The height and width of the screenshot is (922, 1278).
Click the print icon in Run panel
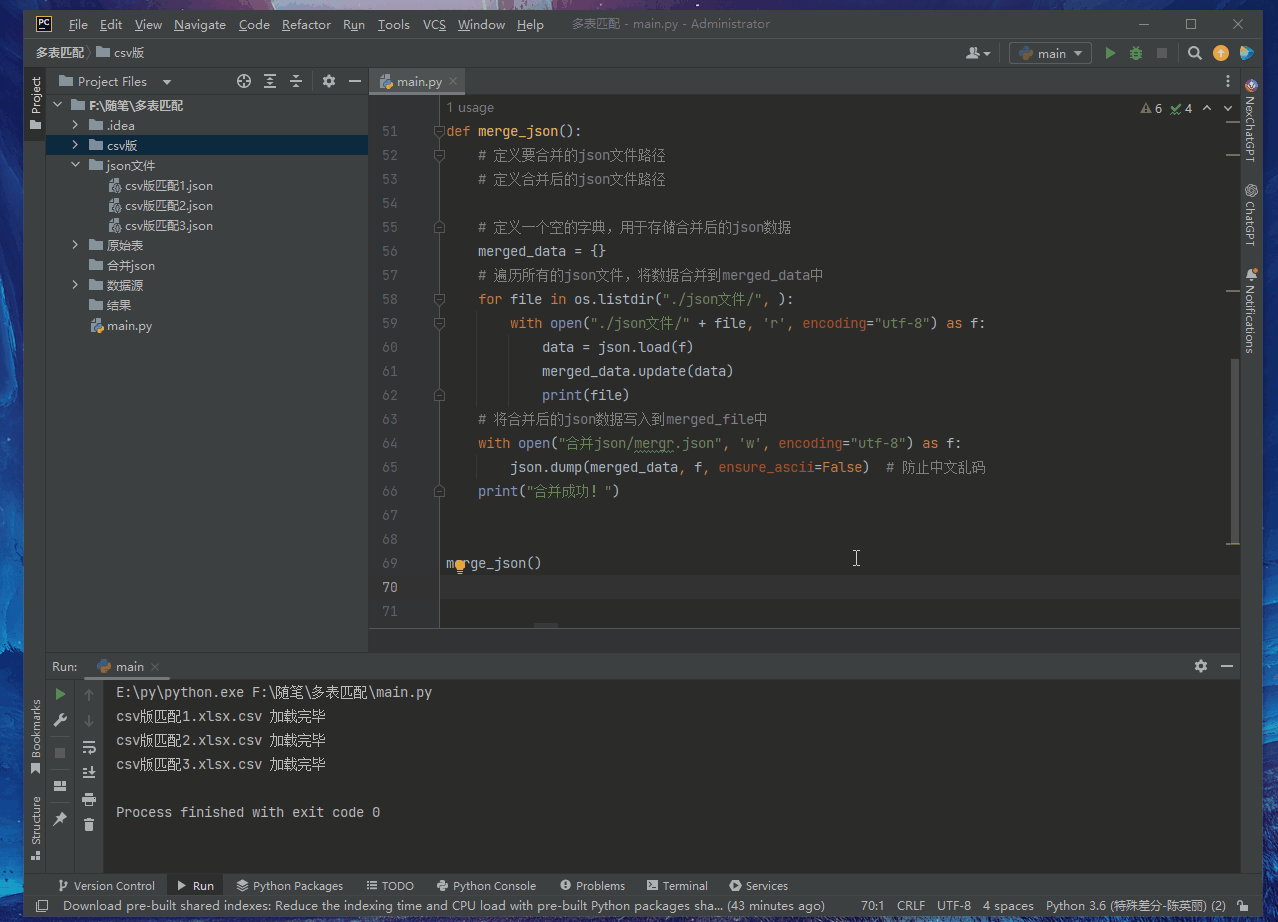[89, 798]
